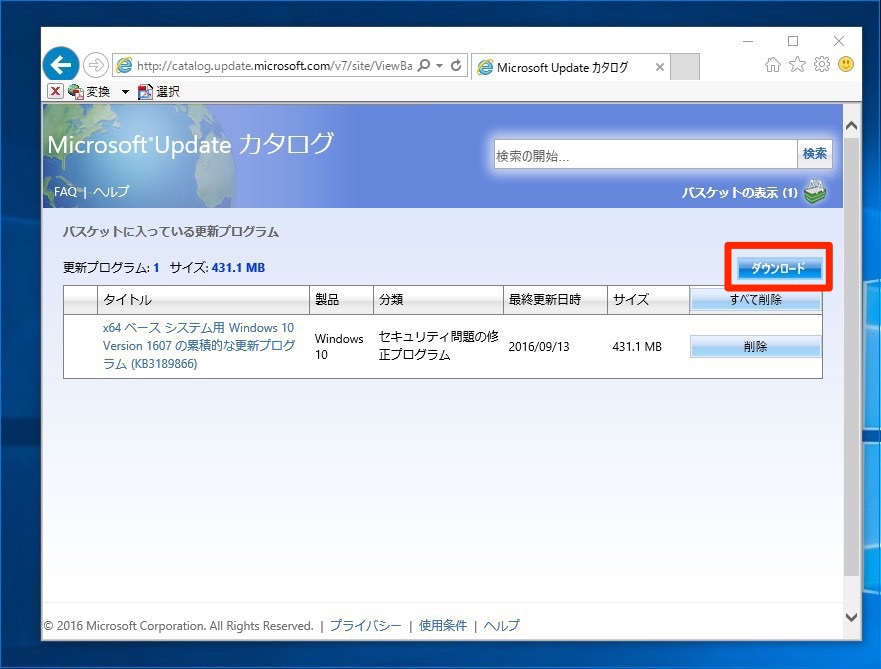The height and width of the screenshot is (669, 881).
Task: Minimize the browser window
Action: pos(748,42)
